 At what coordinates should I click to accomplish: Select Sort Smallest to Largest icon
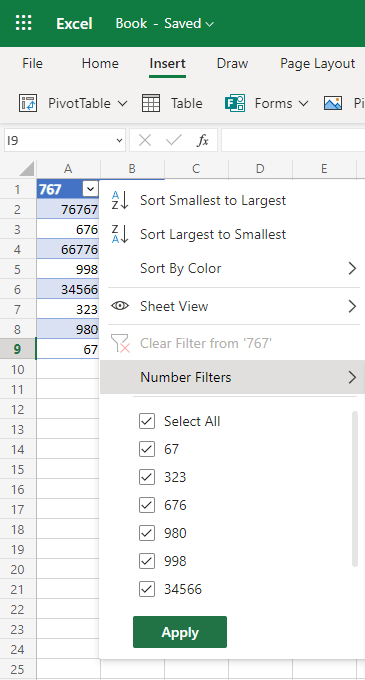click(120, 200)
